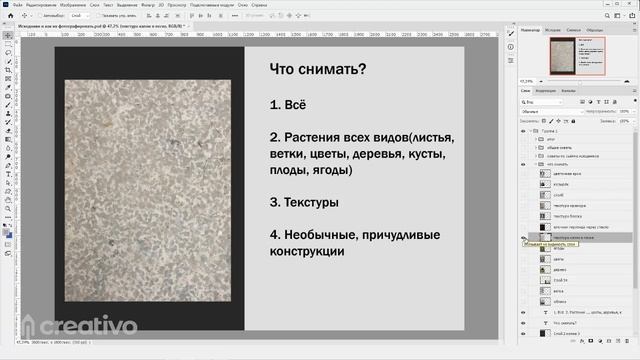This screenshot has height=360, width=640.
Task: Expand the 'общие советы' group
Action: 536,148
